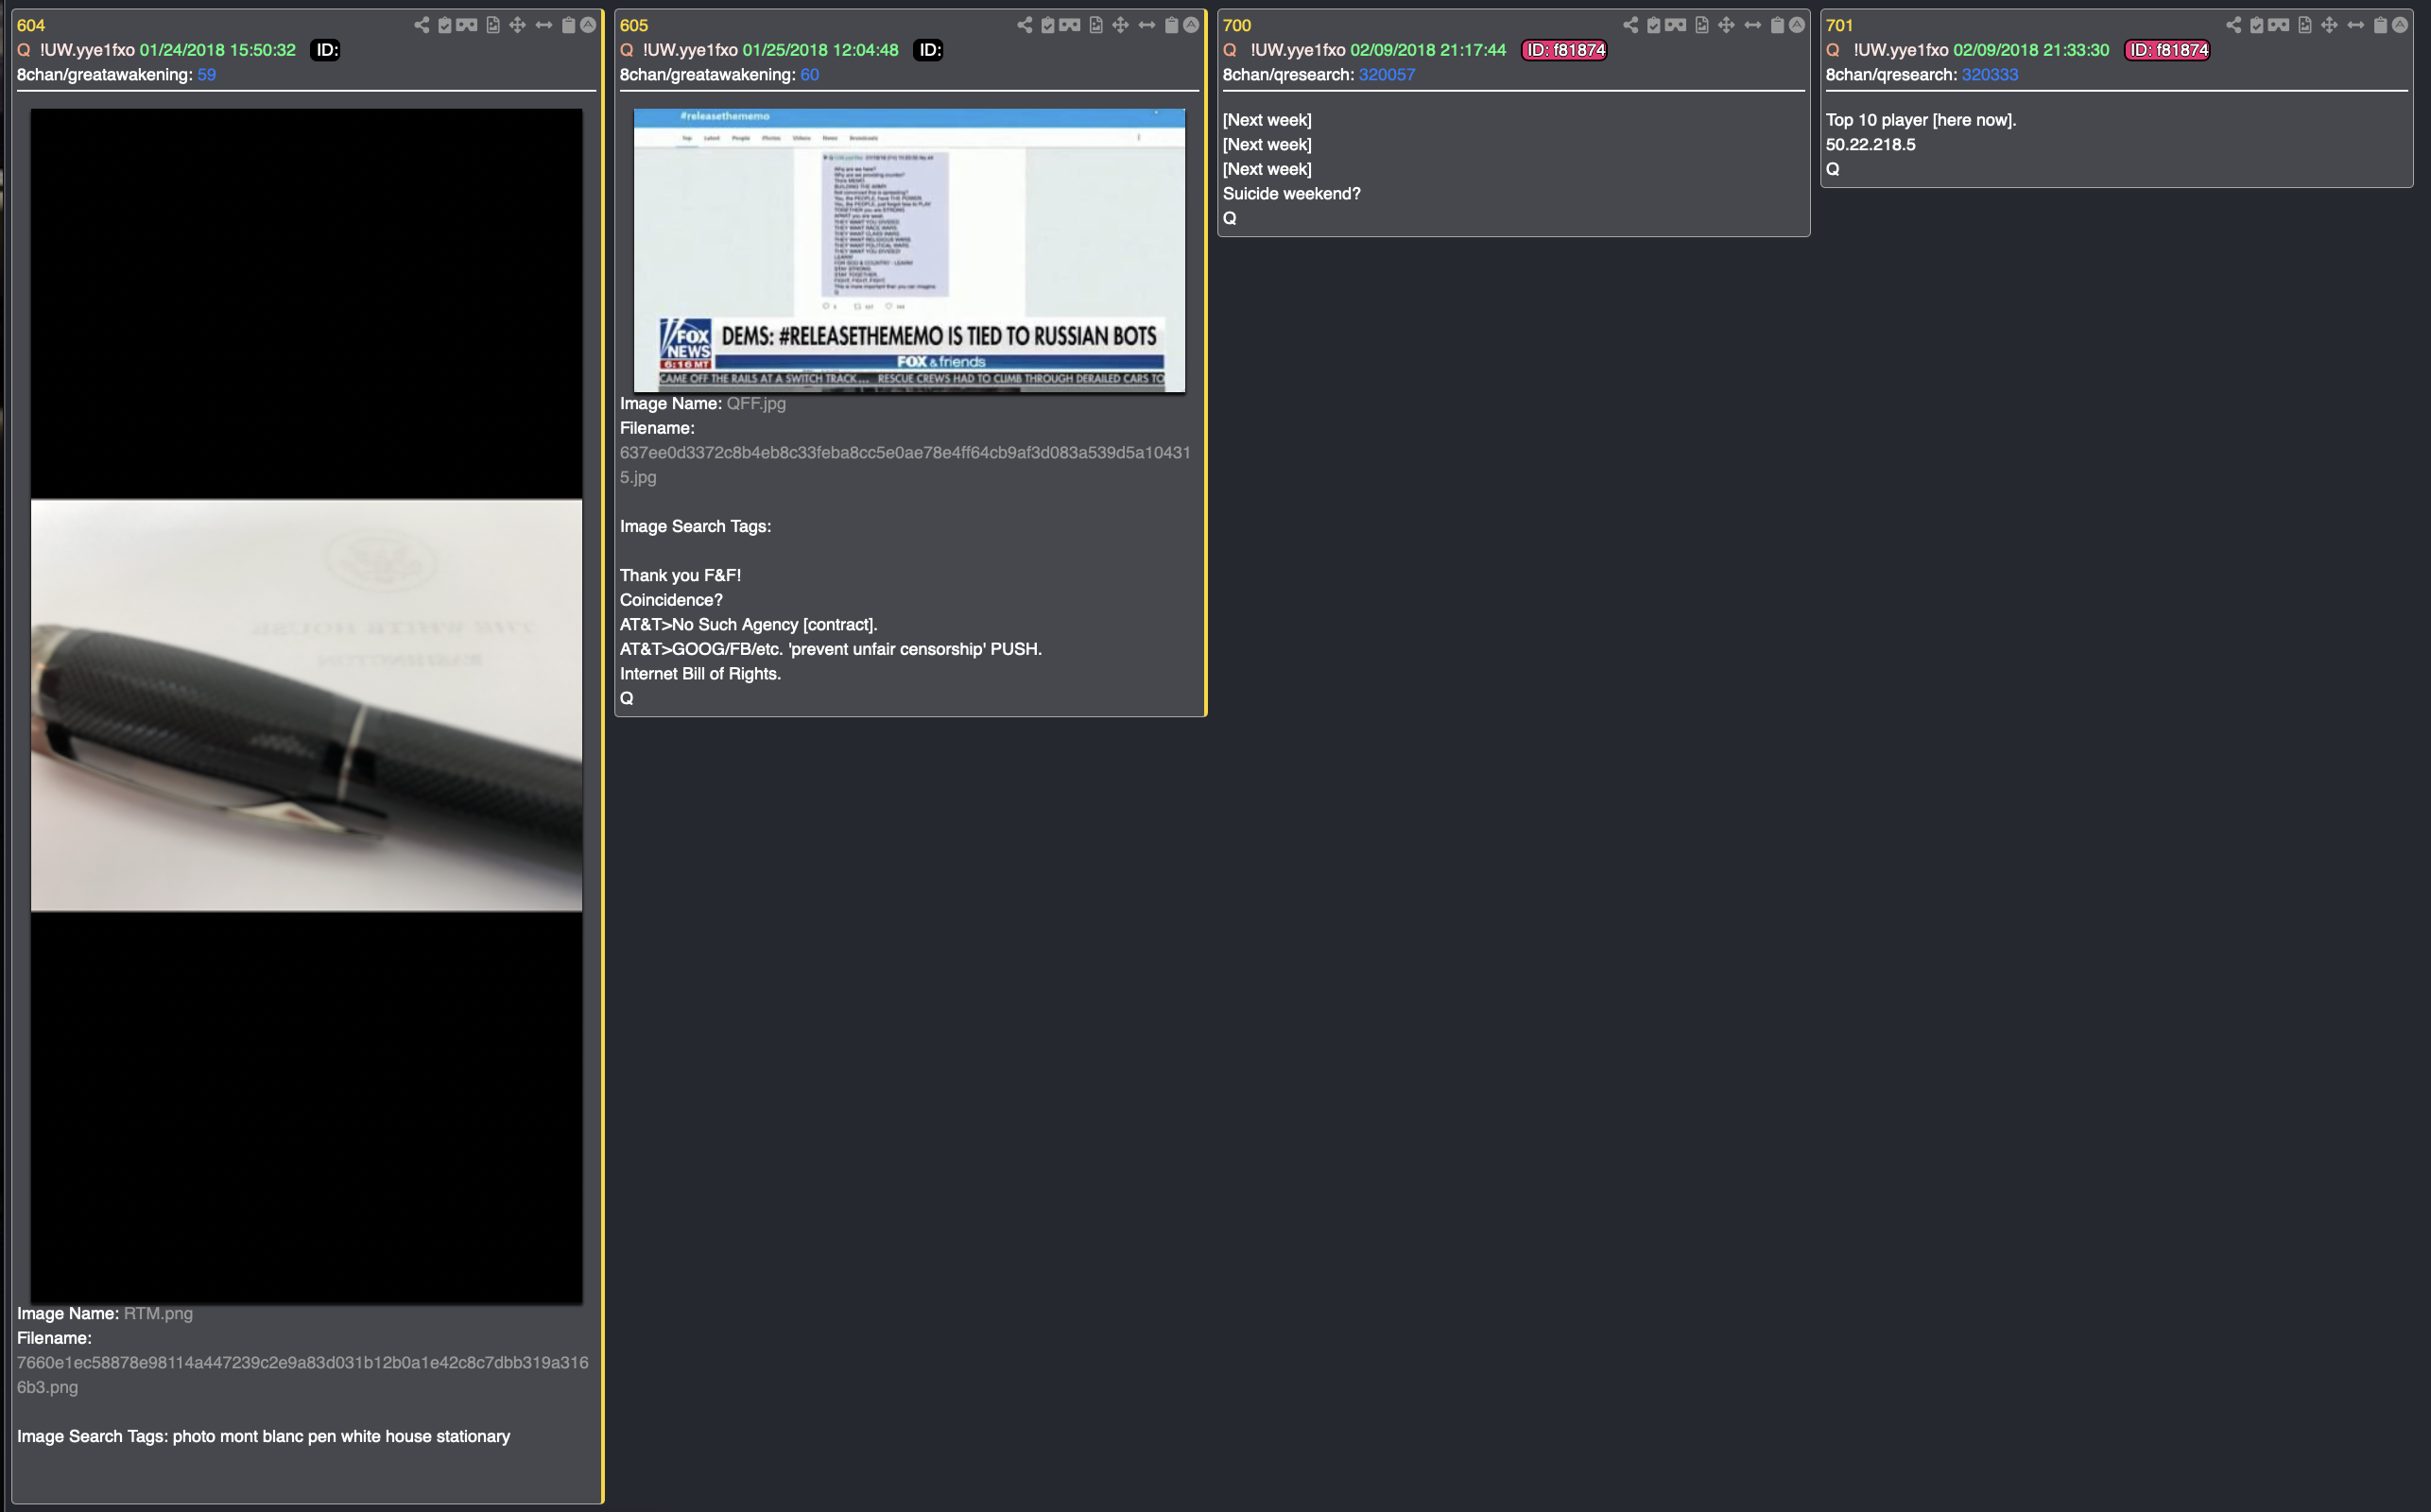
Task: Click post number 604
Action: click(31, 25)
